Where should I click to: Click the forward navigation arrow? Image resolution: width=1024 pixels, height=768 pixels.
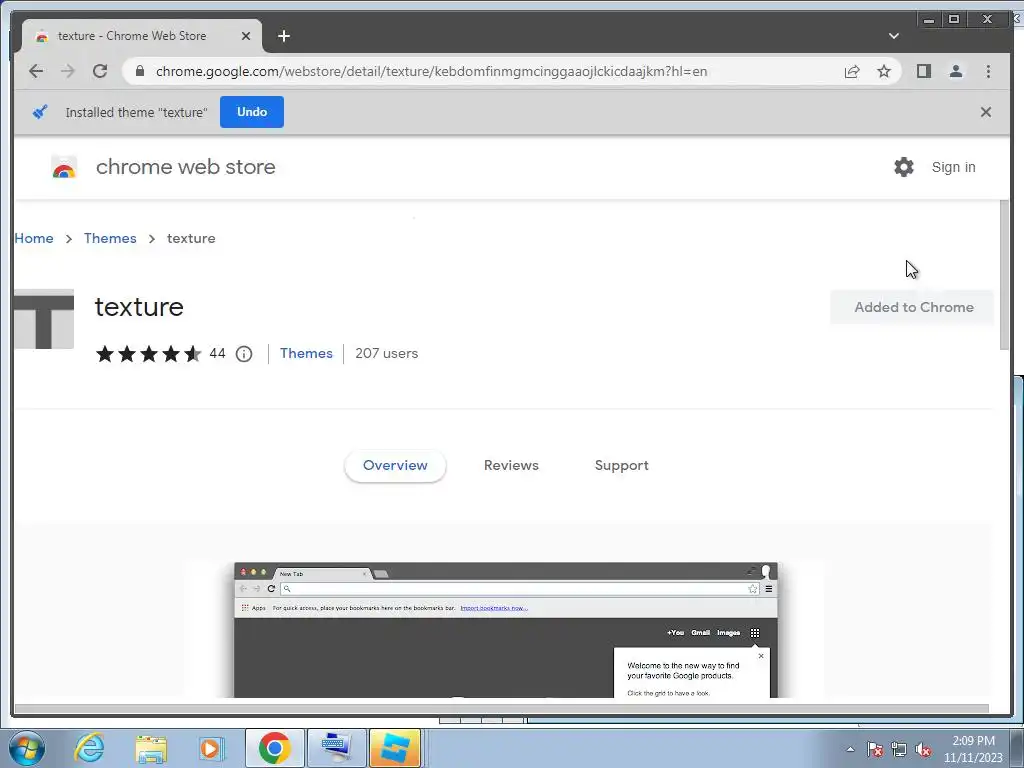click(x=68, y=71)
